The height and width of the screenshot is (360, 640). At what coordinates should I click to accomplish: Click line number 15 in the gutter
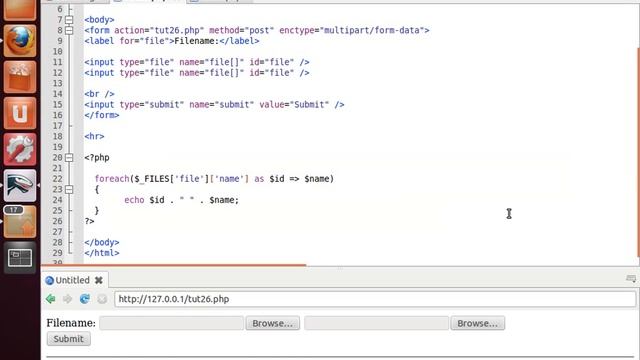pyautogui.click(x=58, y=104)
